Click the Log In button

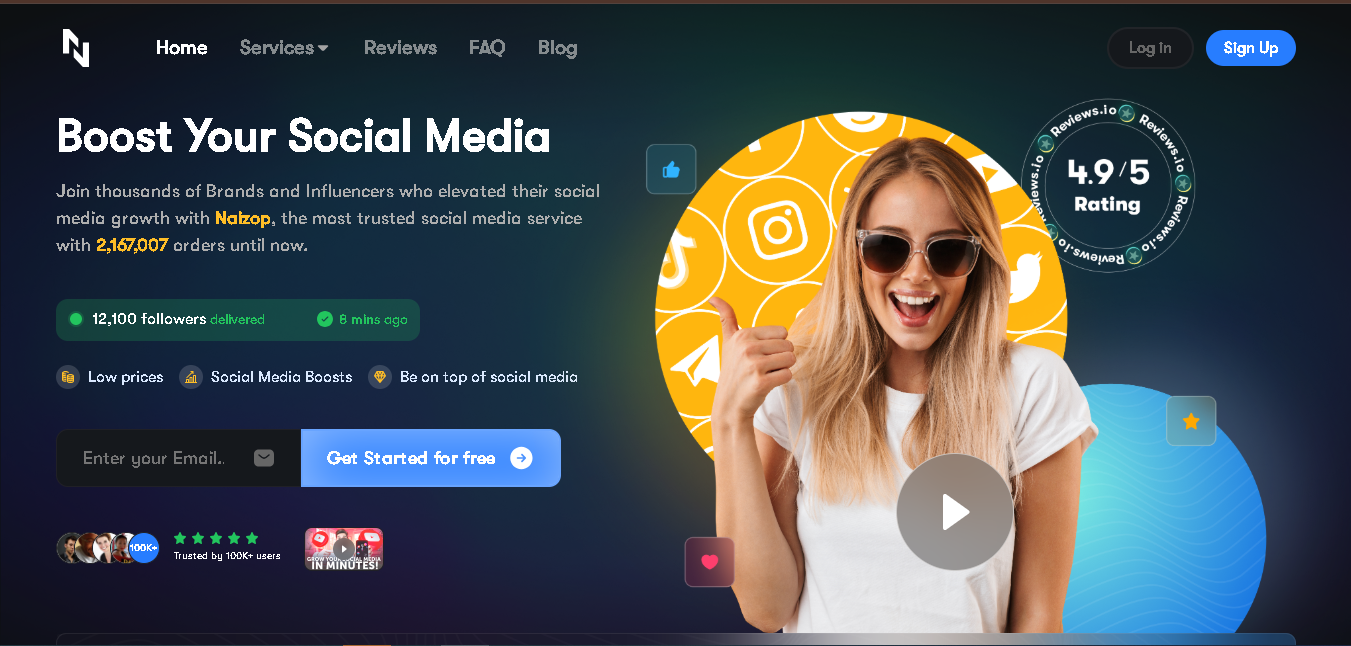pyautogui.click(x=1150, y=48)
